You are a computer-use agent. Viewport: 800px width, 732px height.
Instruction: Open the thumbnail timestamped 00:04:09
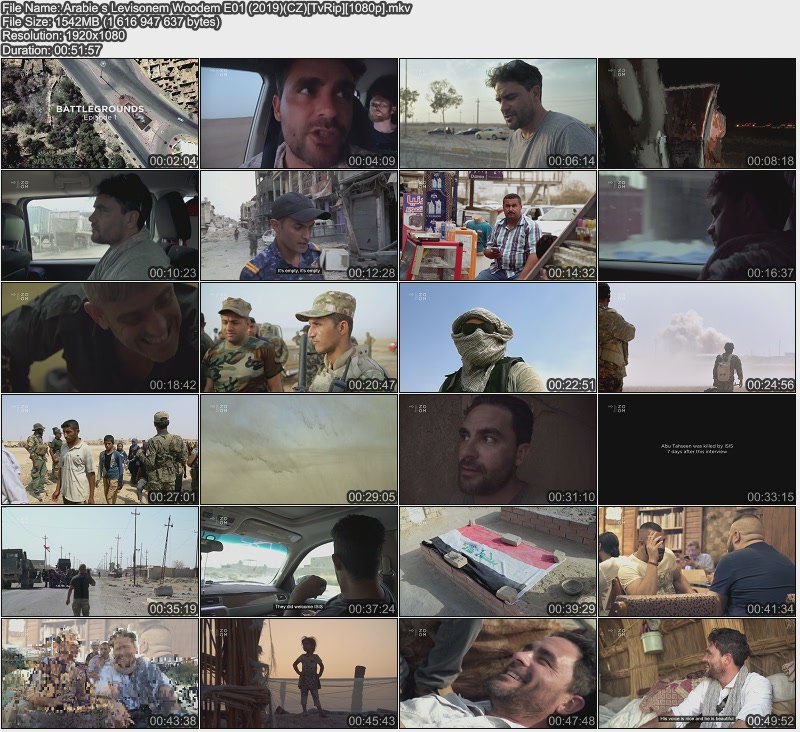click(x=299, y=113)
